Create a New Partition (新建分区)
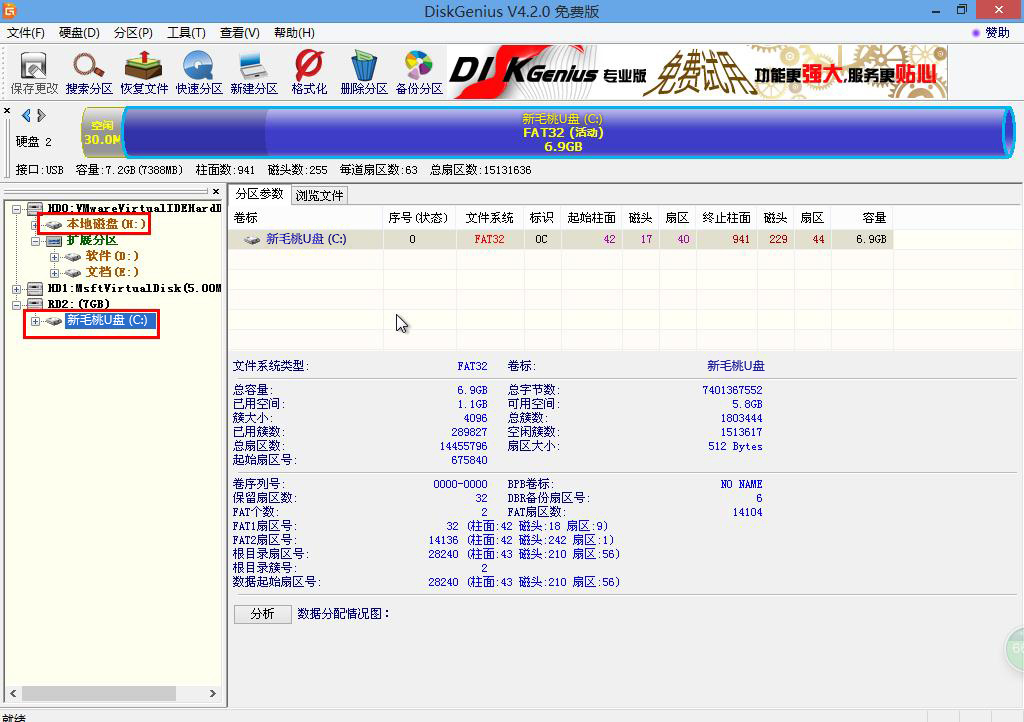 (253, 72)
